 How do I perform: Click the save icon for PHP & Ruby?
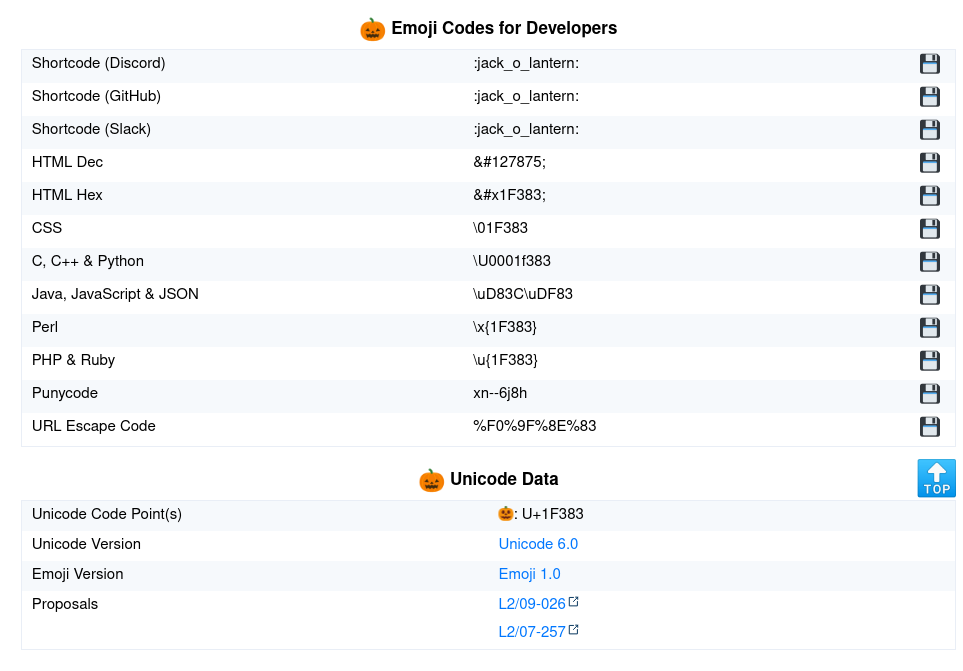pos(929,361)
